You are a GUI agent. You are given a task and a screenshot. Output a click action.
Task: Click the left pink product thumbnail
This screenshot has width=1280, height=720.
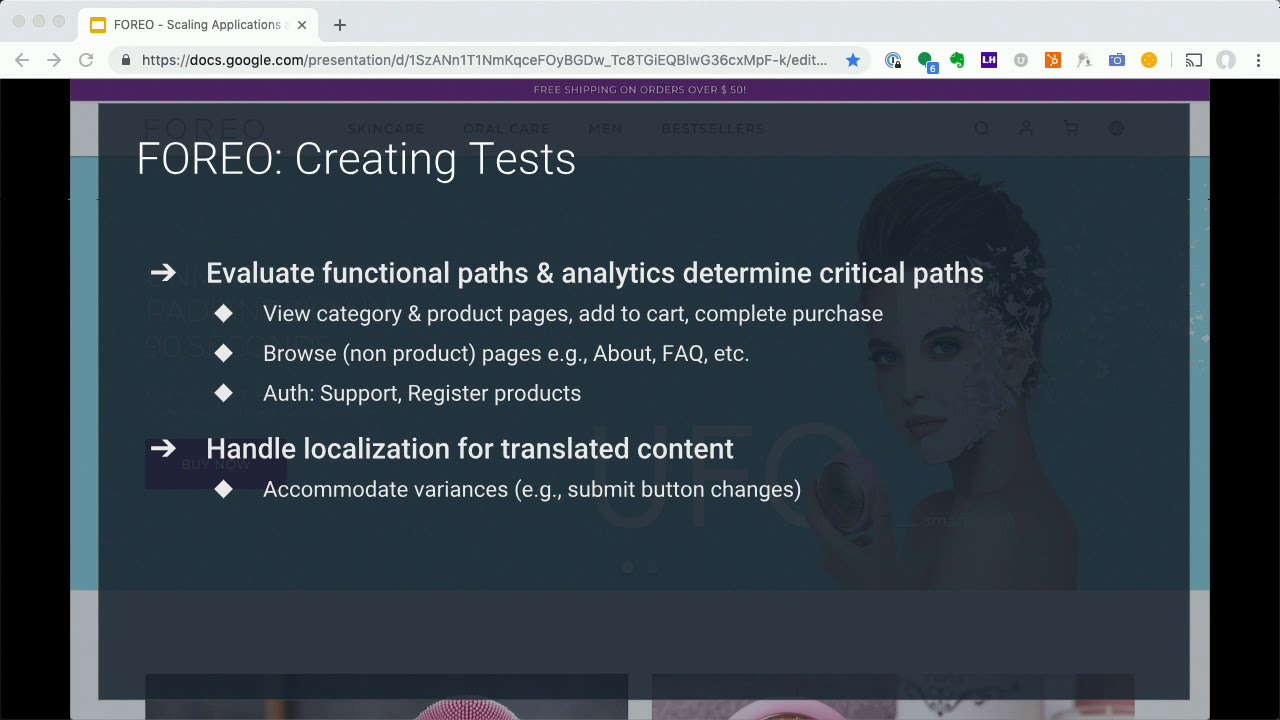click(386, 697)
